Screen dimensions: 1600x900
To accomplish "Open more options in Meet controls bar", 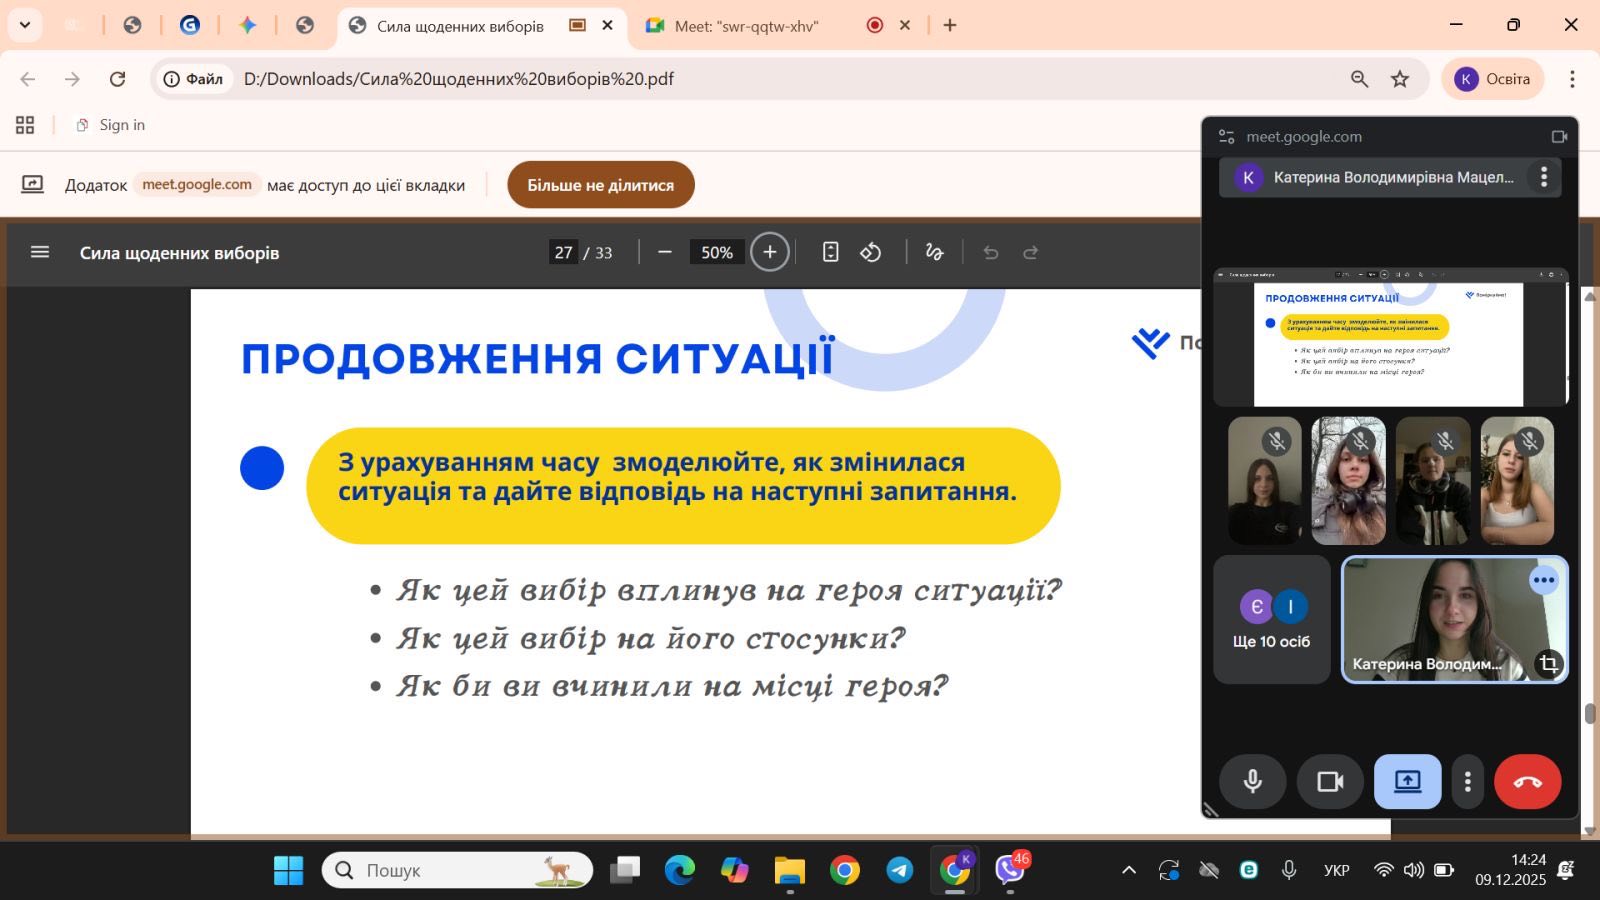I will click(1468, 781).
